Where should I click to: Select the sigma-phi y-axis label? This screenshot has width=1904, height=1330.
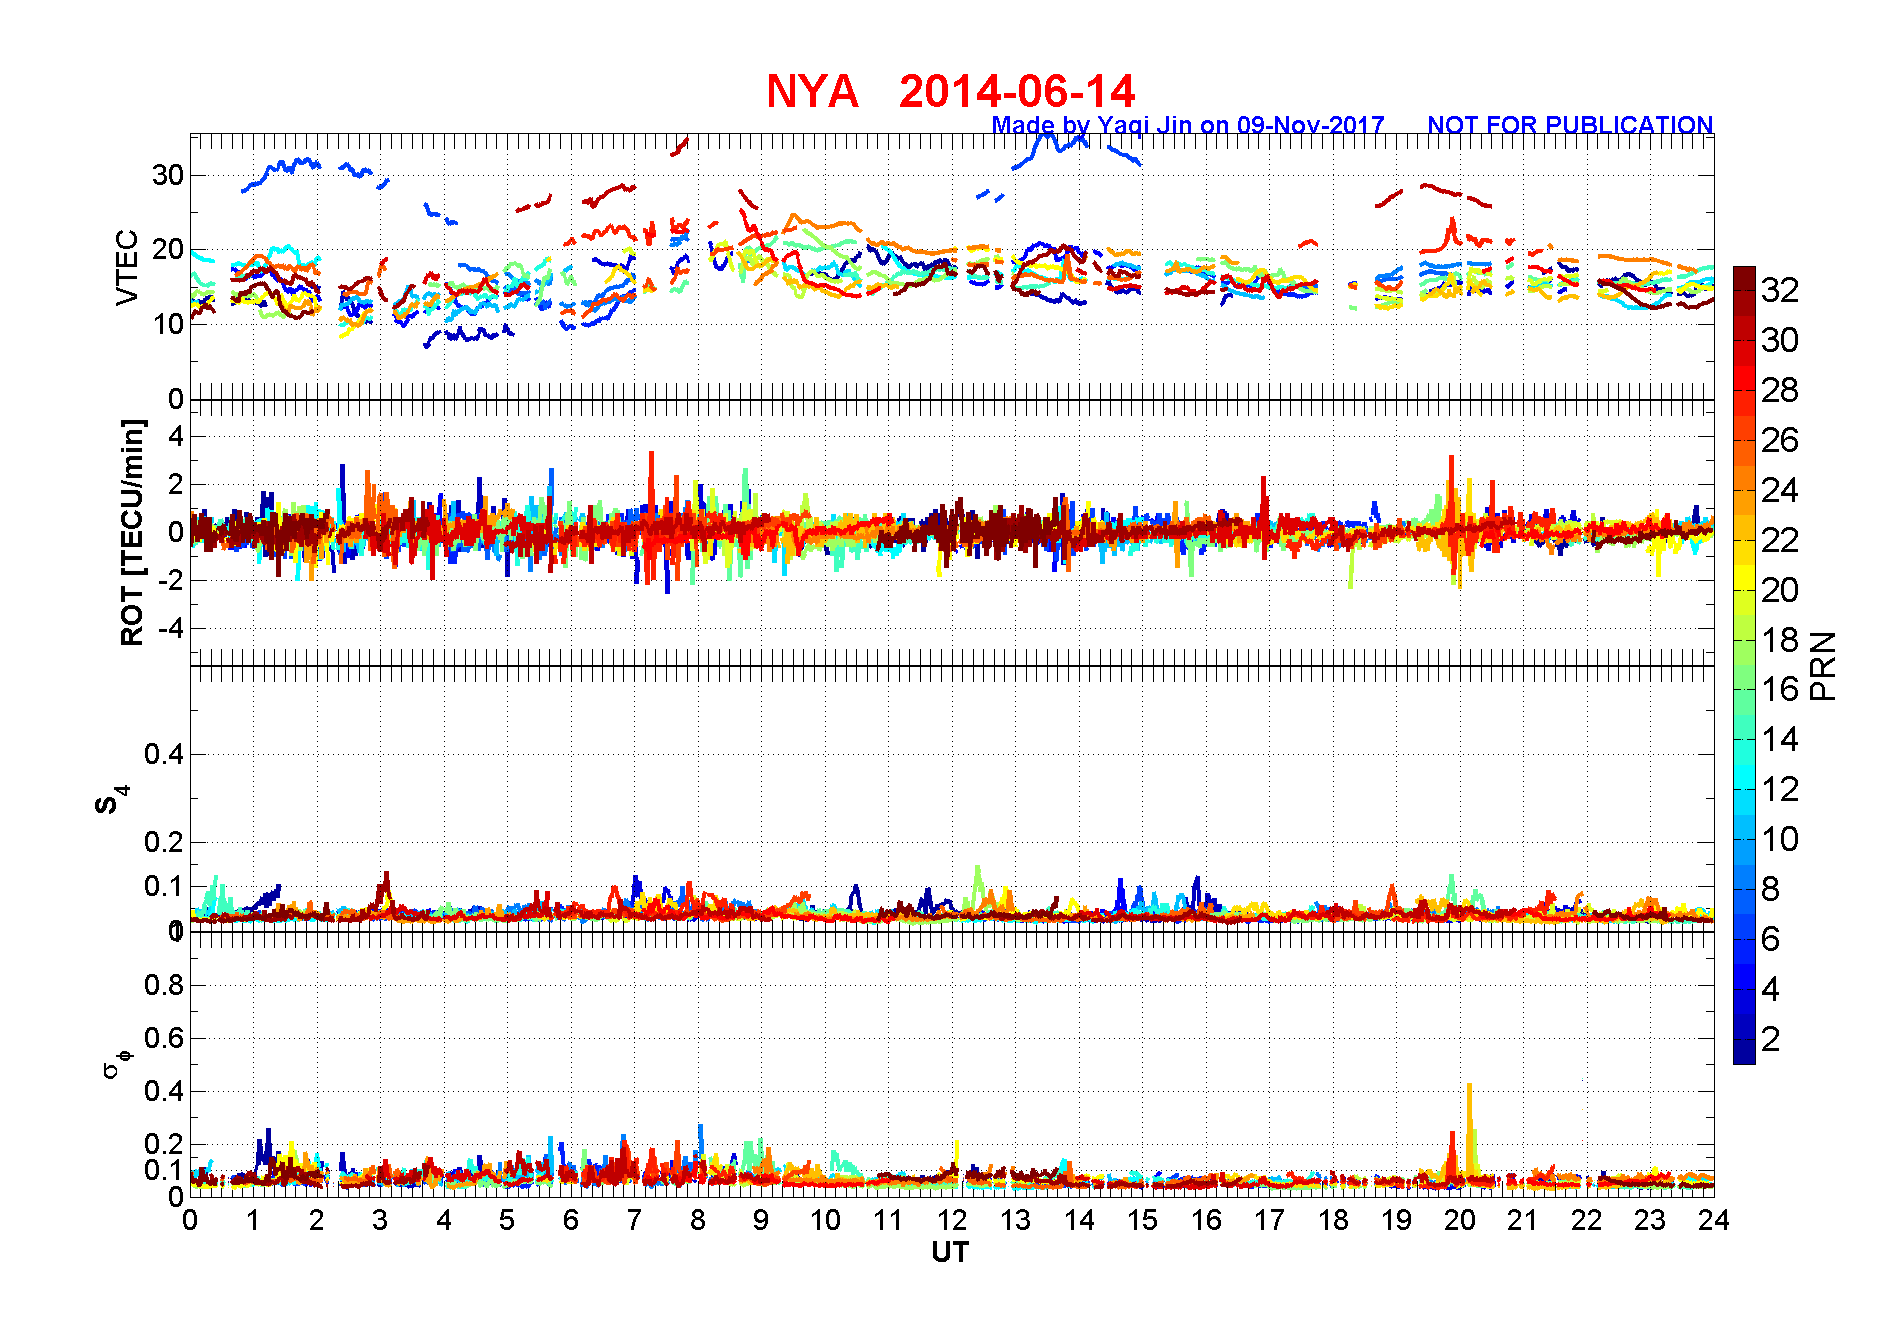point(117,1063)
